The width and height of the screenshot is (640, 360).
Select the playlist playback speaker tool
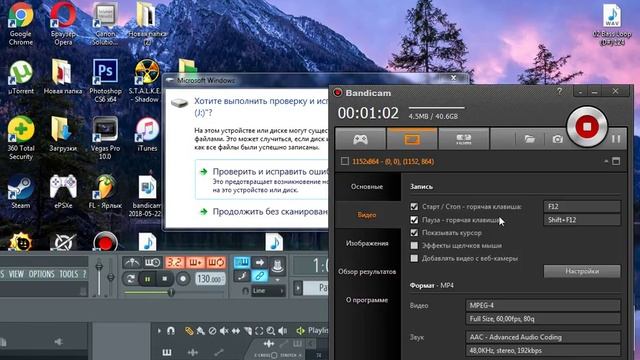[x=282, y=331]
